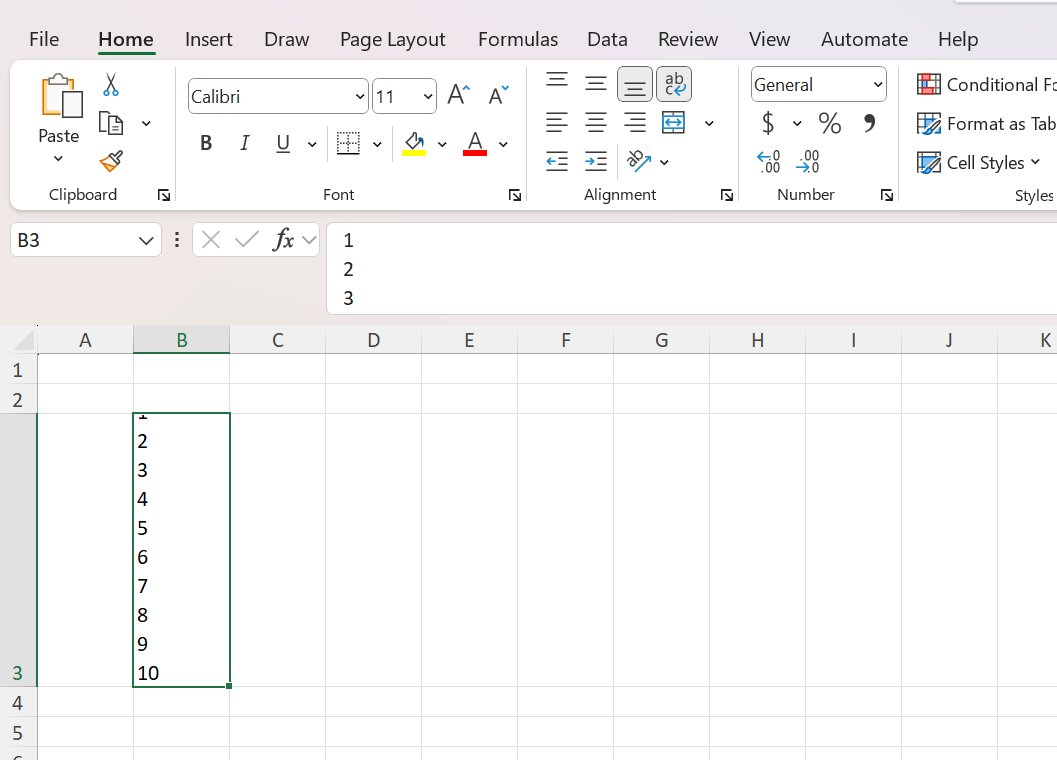Select the Format Painter tool
Screen dimensions: 1057x760
point(110,162)
